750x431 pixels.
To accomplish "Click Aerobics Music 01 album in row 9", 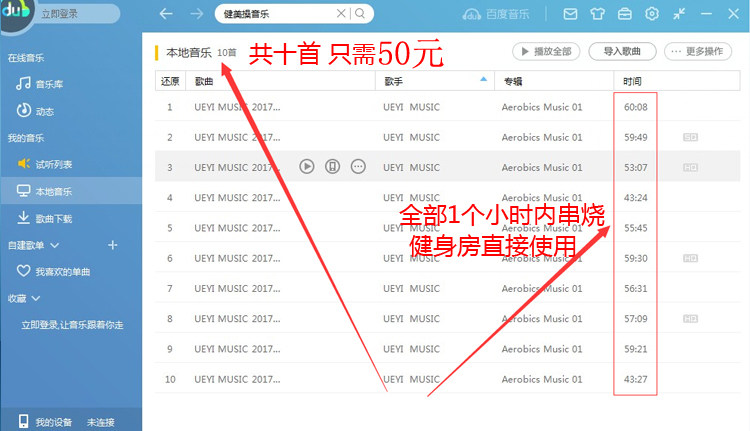I will 542,349.
